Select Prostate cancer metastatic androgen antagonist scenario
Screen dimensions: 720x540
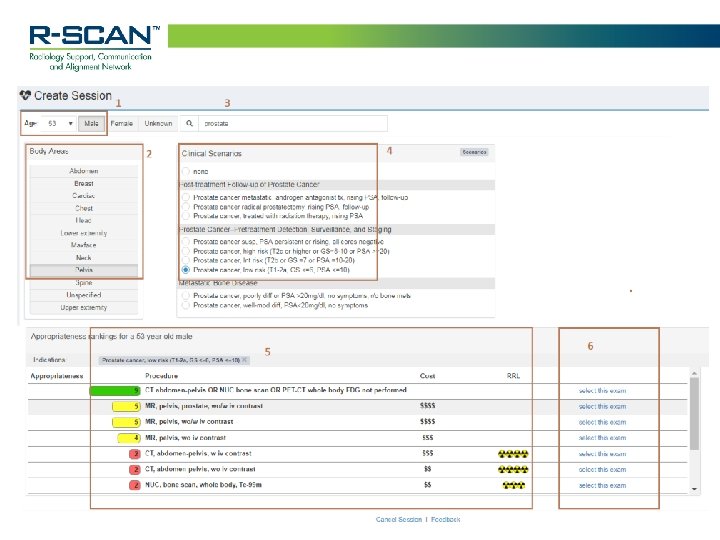[x=186, y=197]
